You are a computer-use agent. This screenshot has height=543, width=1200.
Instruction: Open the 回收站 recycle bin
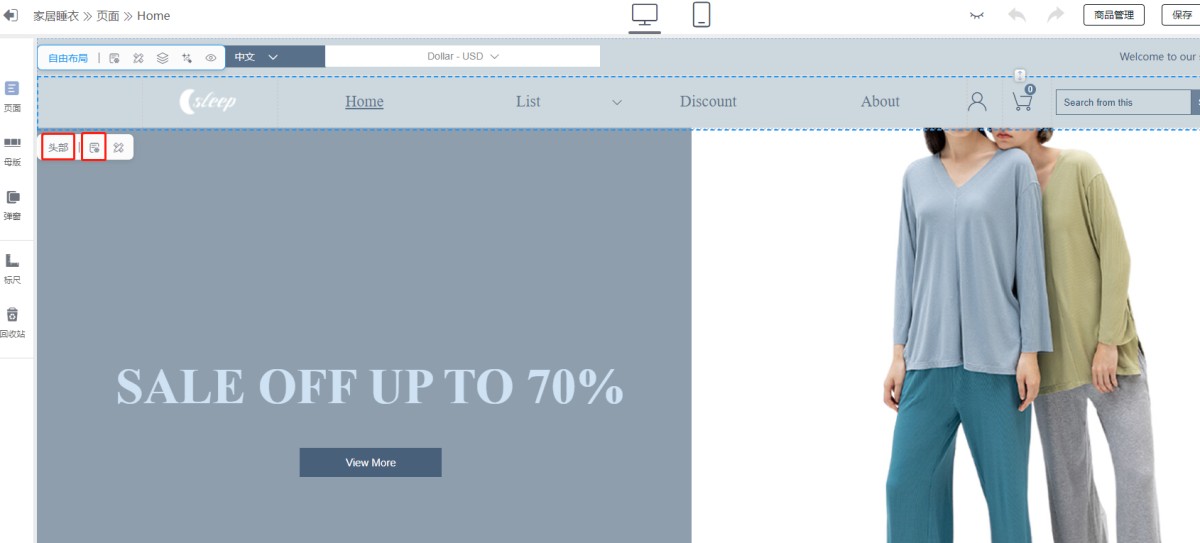pos(12,322)
